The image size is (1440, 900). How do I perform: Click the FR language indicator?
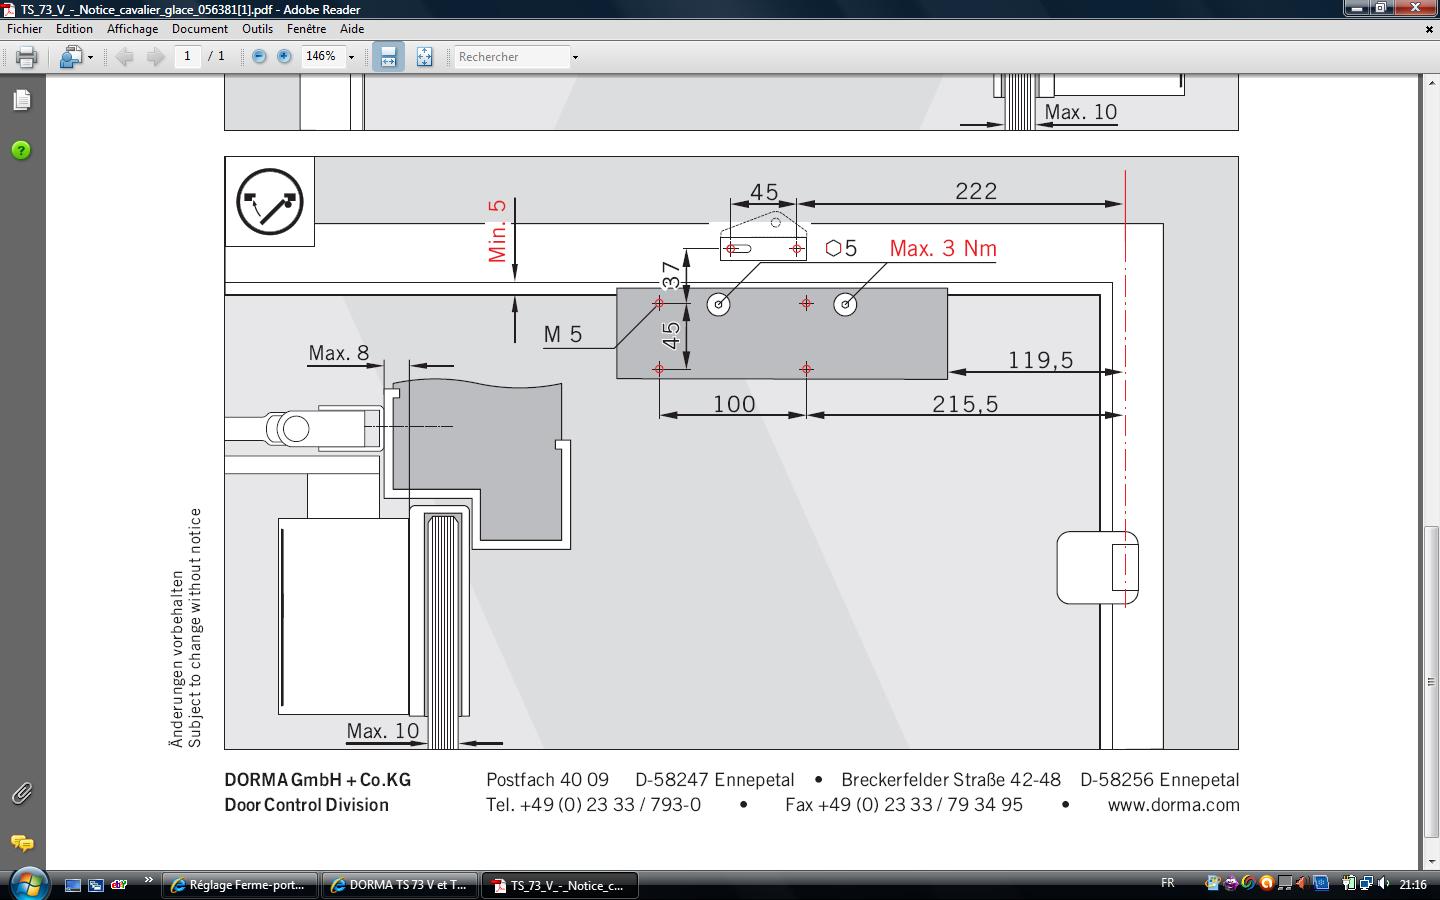point(1167,883)
